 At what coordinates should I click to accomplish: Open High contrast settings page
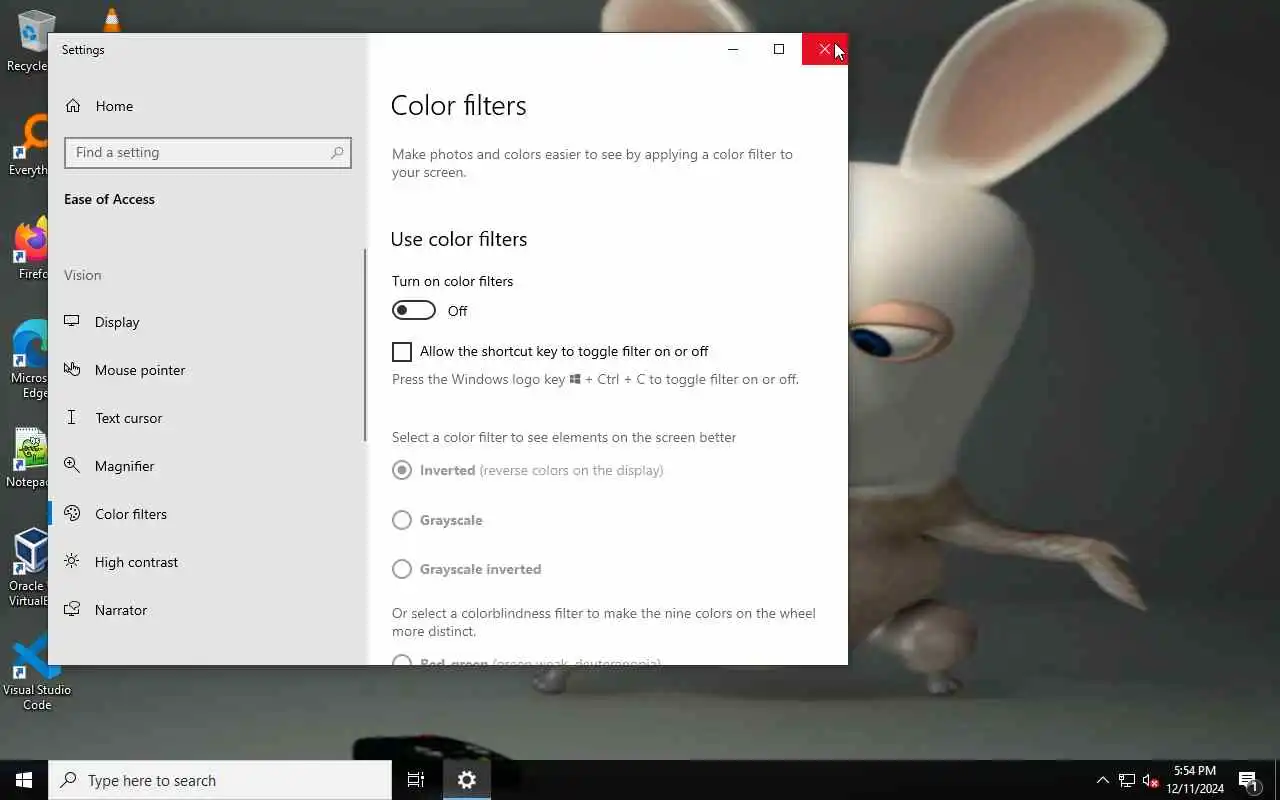[206, 562]
